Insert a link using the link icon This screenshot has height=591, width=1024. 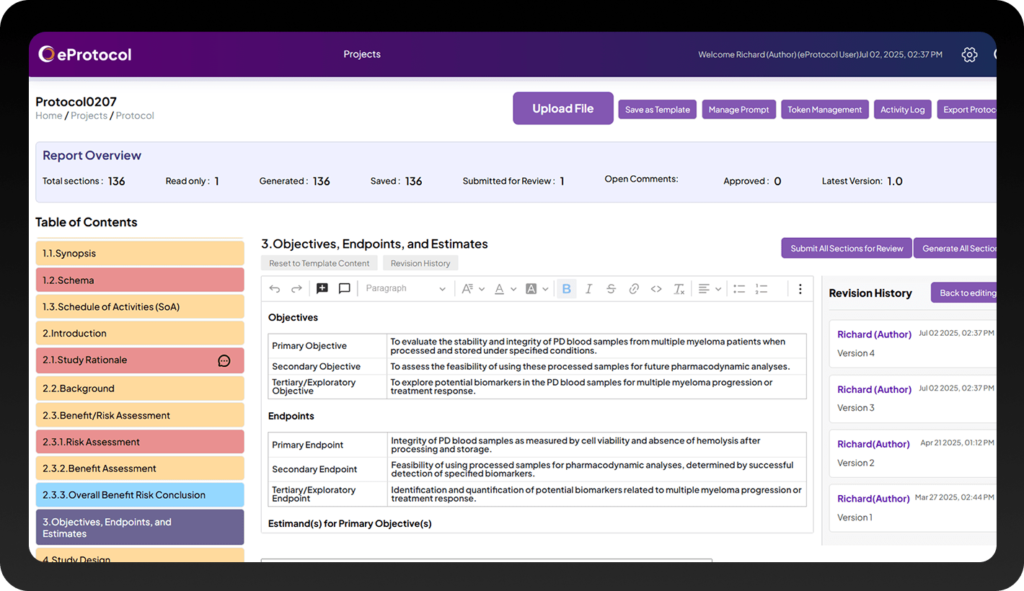click(634, 289)
